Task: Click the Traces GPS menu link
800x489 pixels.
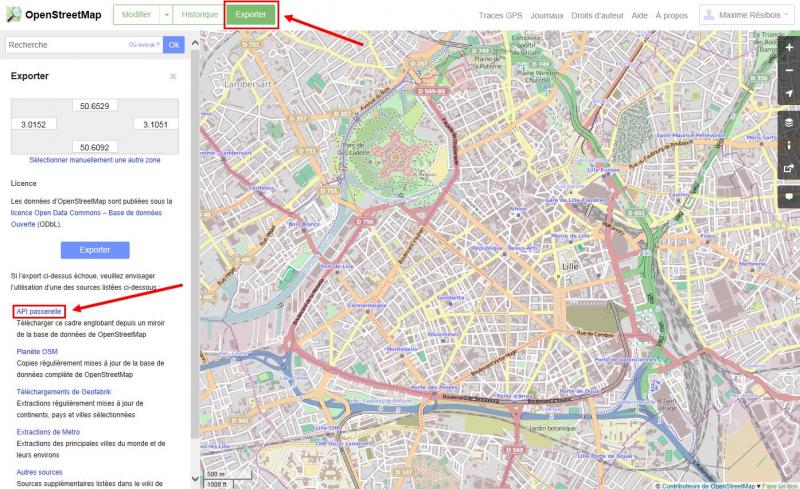Action: tap(500, 16)
